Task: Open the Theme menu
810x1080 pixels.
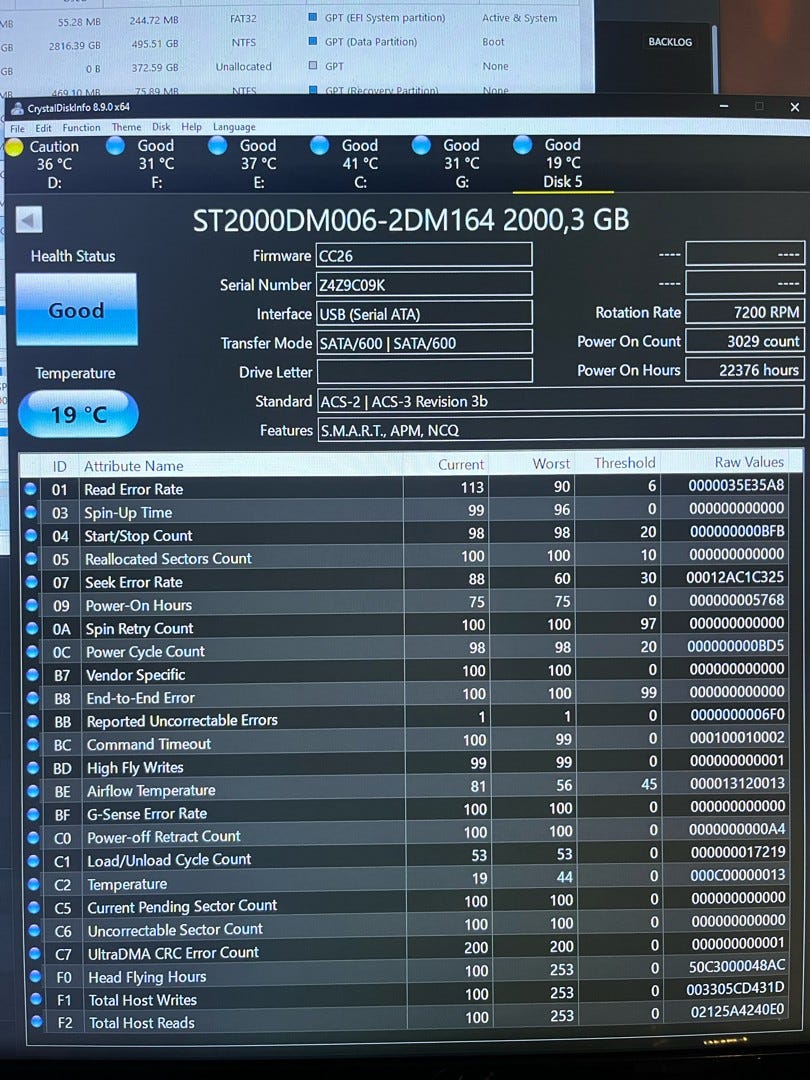Action: tap(126, 127)
